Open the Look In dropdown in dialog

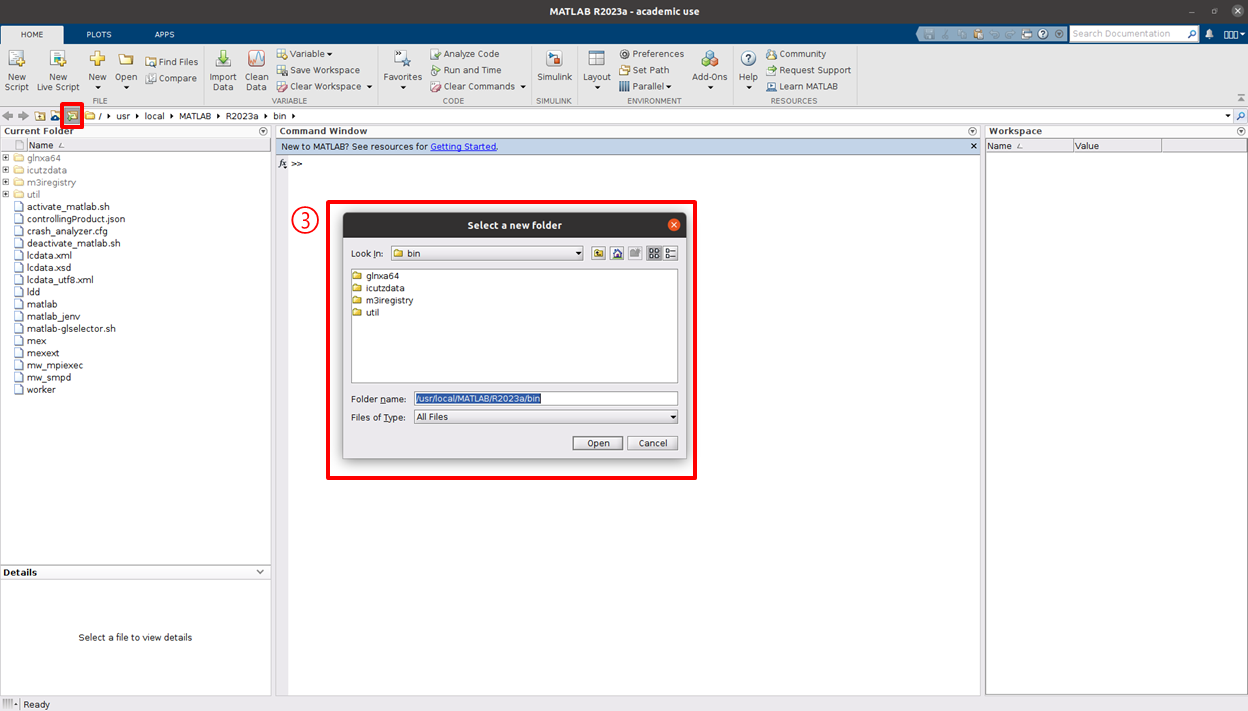(486, 254)
